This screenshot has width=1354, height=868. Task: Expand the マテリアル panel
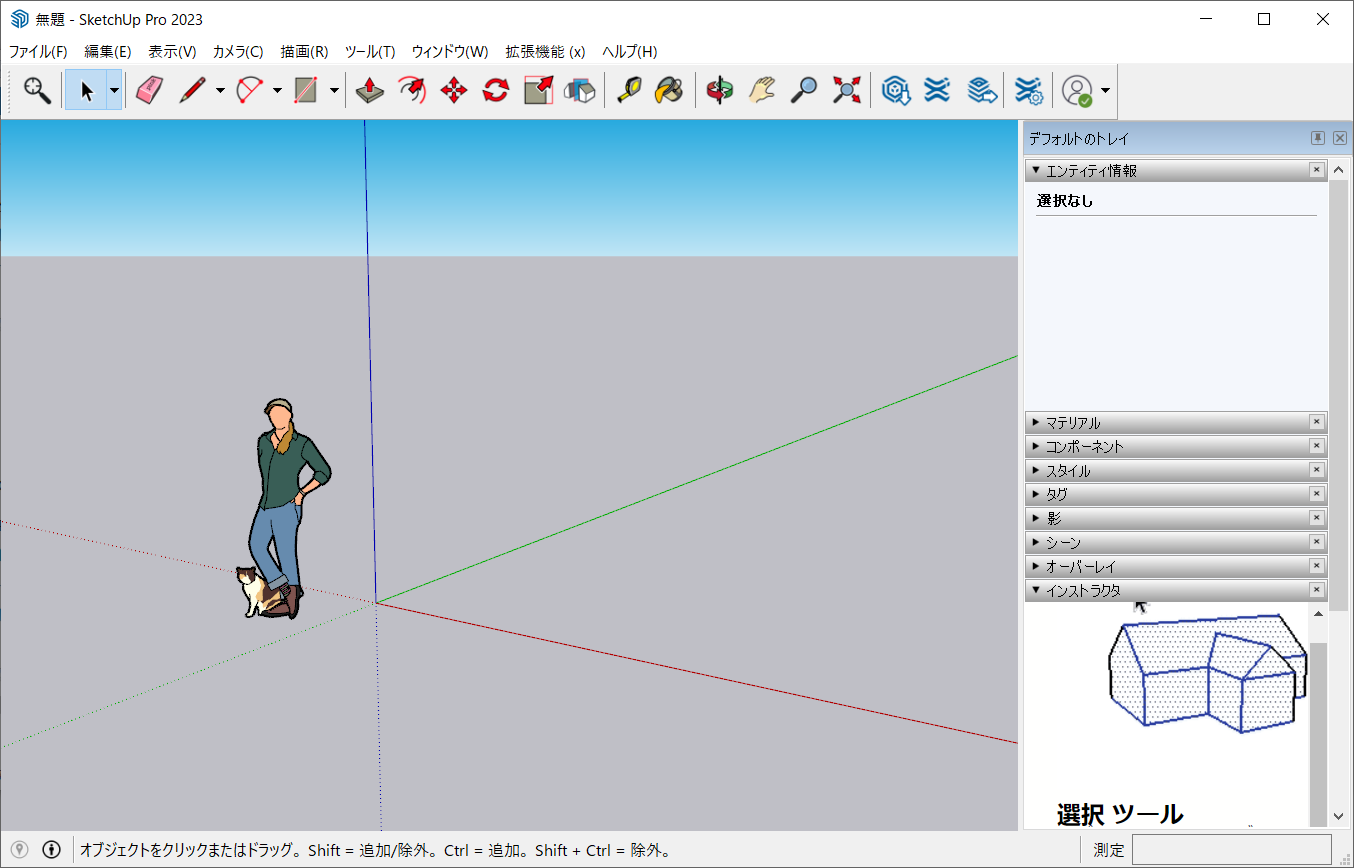[1036, 423]
